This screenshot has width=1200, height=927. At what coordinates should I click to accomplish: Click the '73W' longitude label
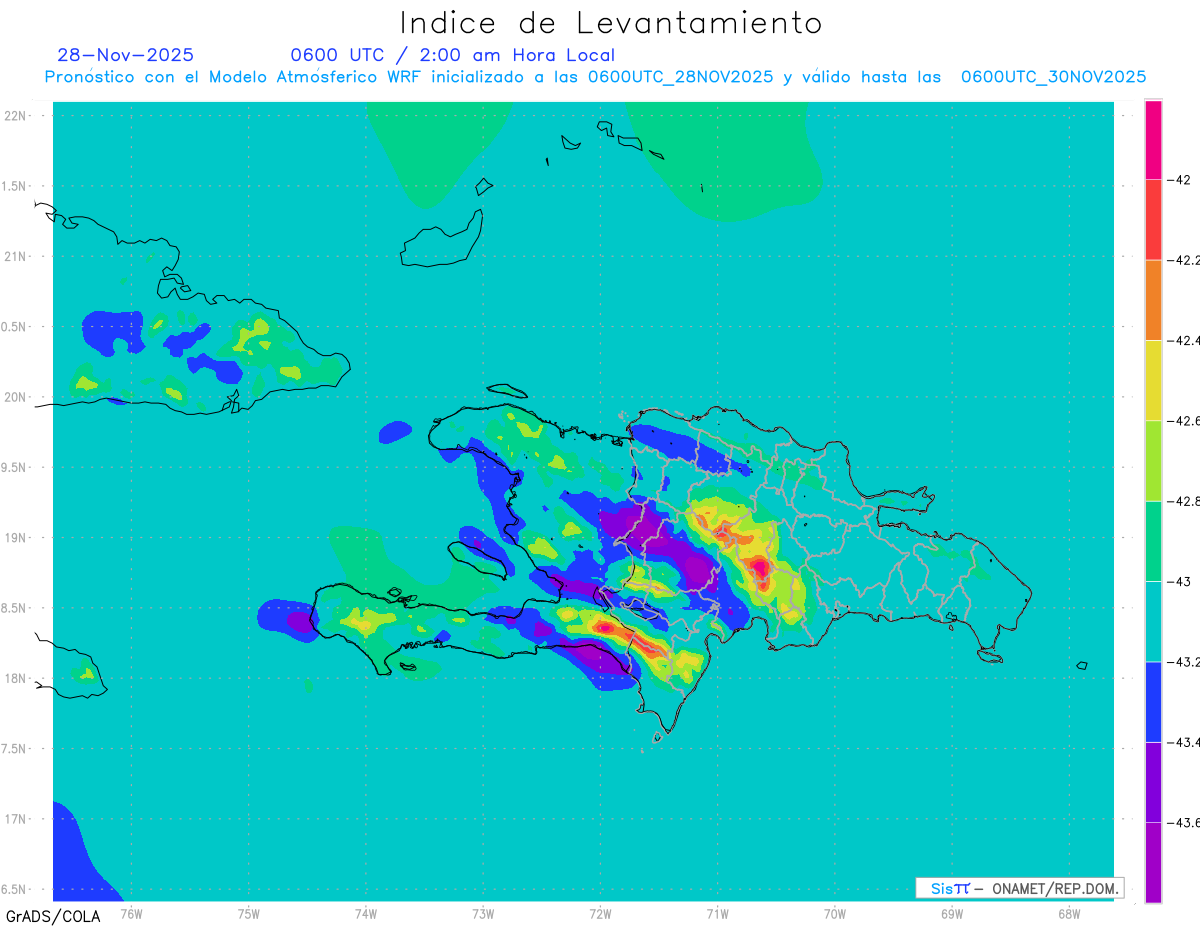point(483,912)
